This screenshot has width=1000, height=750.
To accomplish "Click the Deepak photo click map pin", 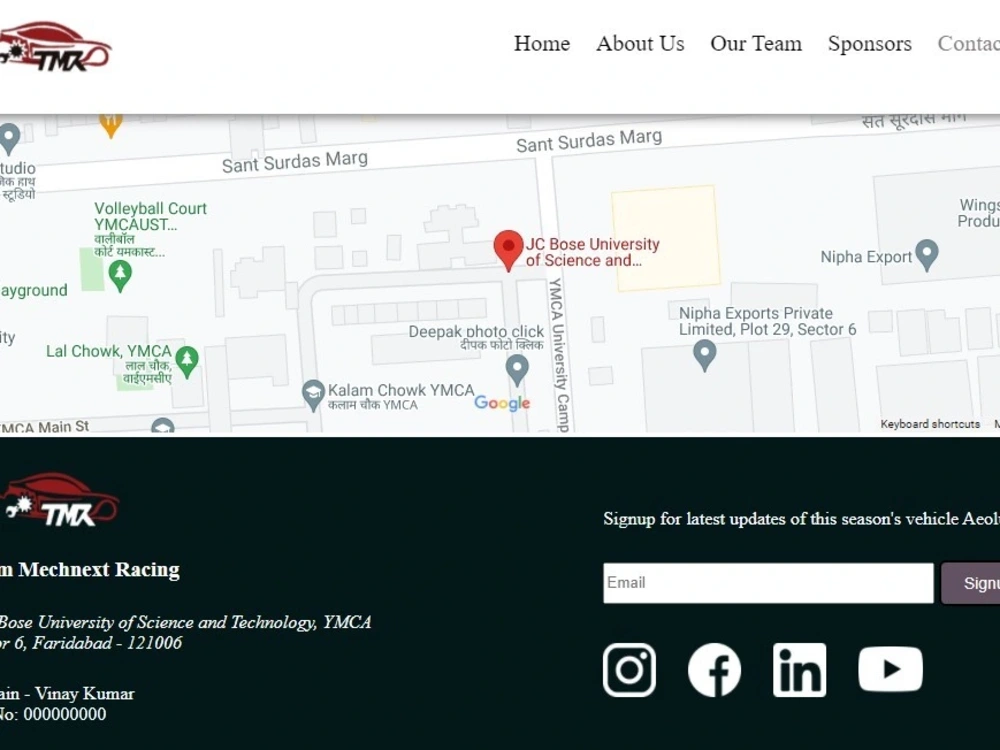I will pyautogui.click(x=517, y=371).
